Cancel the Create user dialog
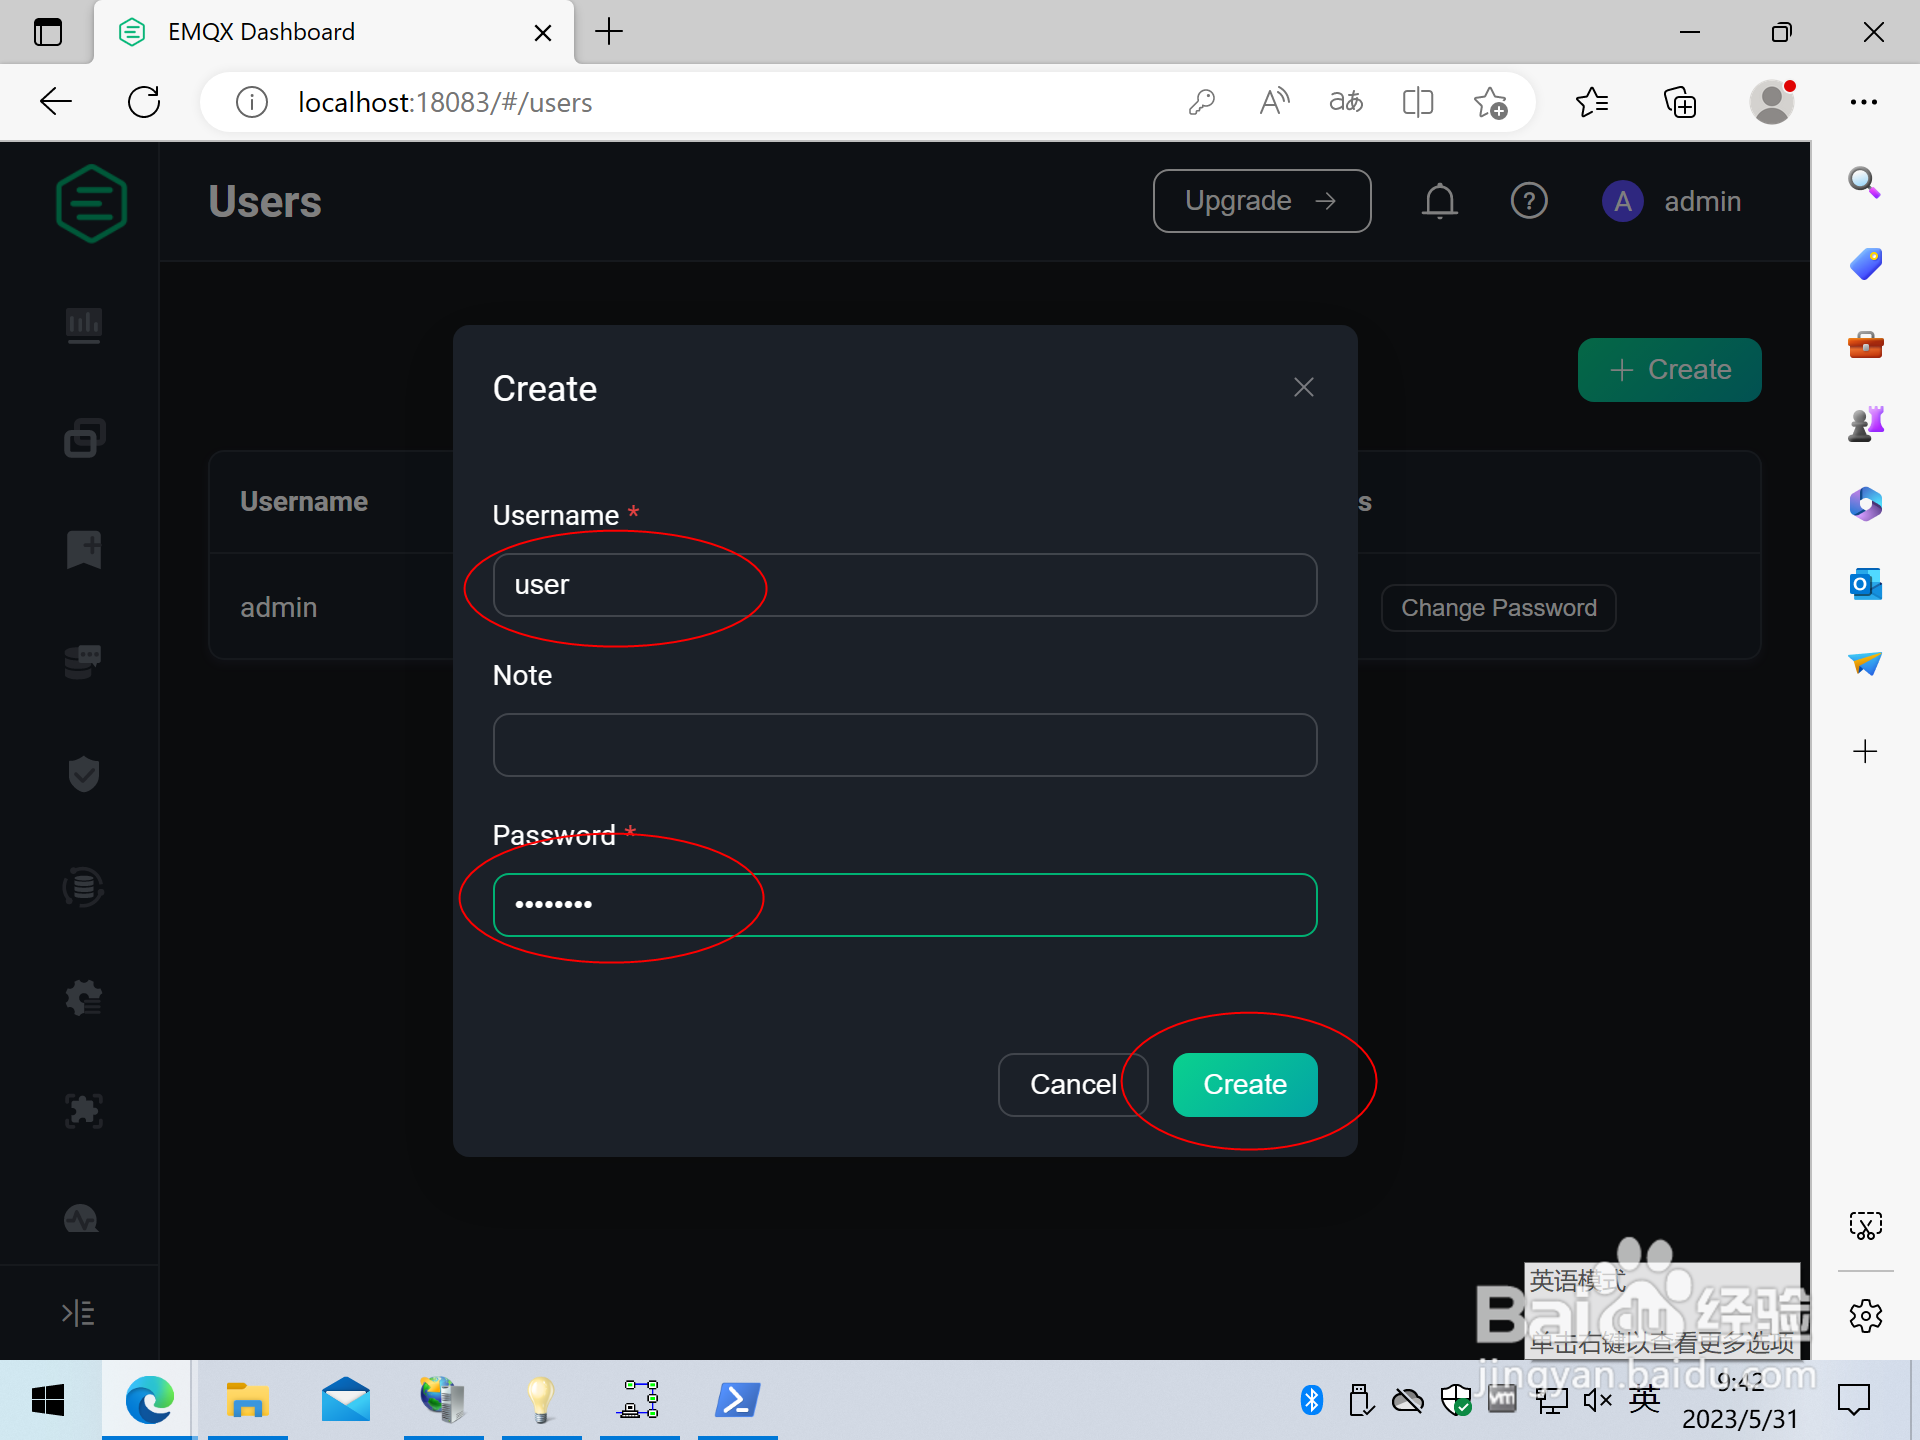 click(1073, 1085)
